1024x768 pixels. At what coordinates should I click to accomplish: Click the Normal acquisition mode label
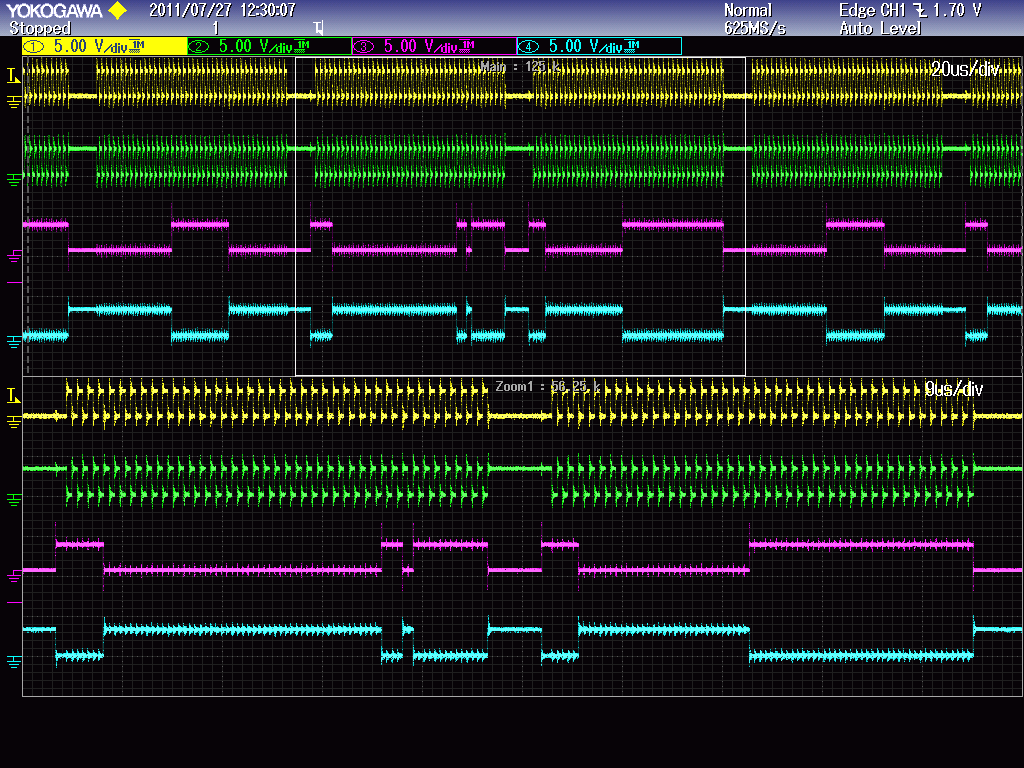coord(748,10)
